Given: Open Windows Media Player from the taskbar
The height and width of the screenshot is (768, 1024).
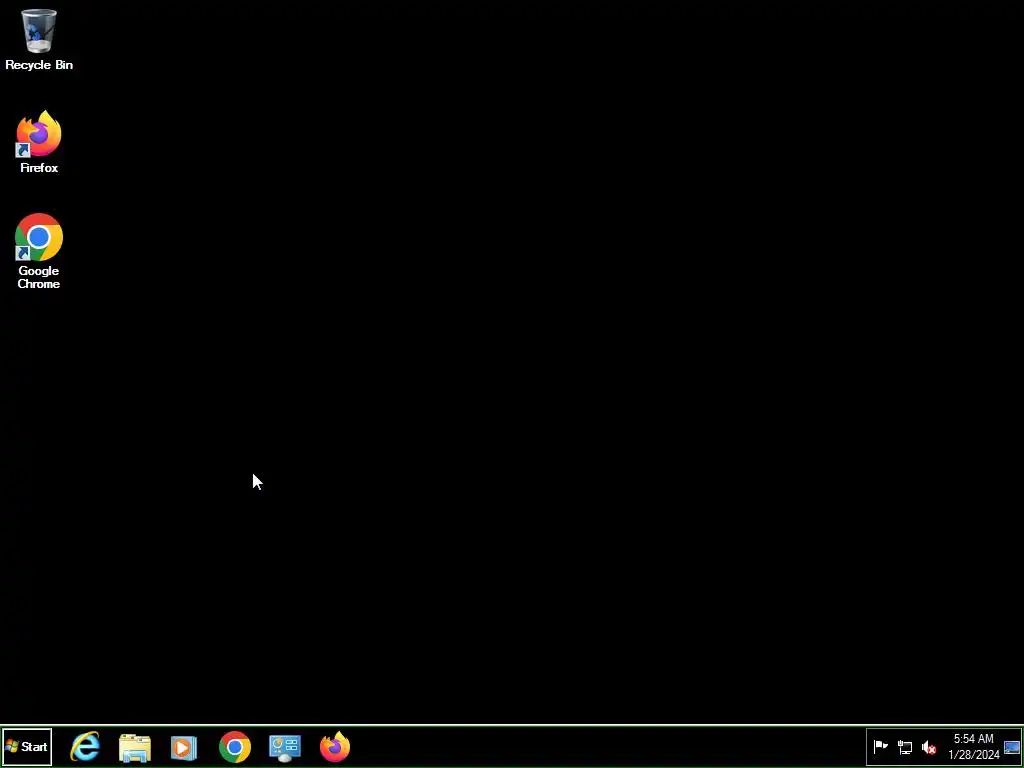Looking at the screenshot, I should point(184,747).
